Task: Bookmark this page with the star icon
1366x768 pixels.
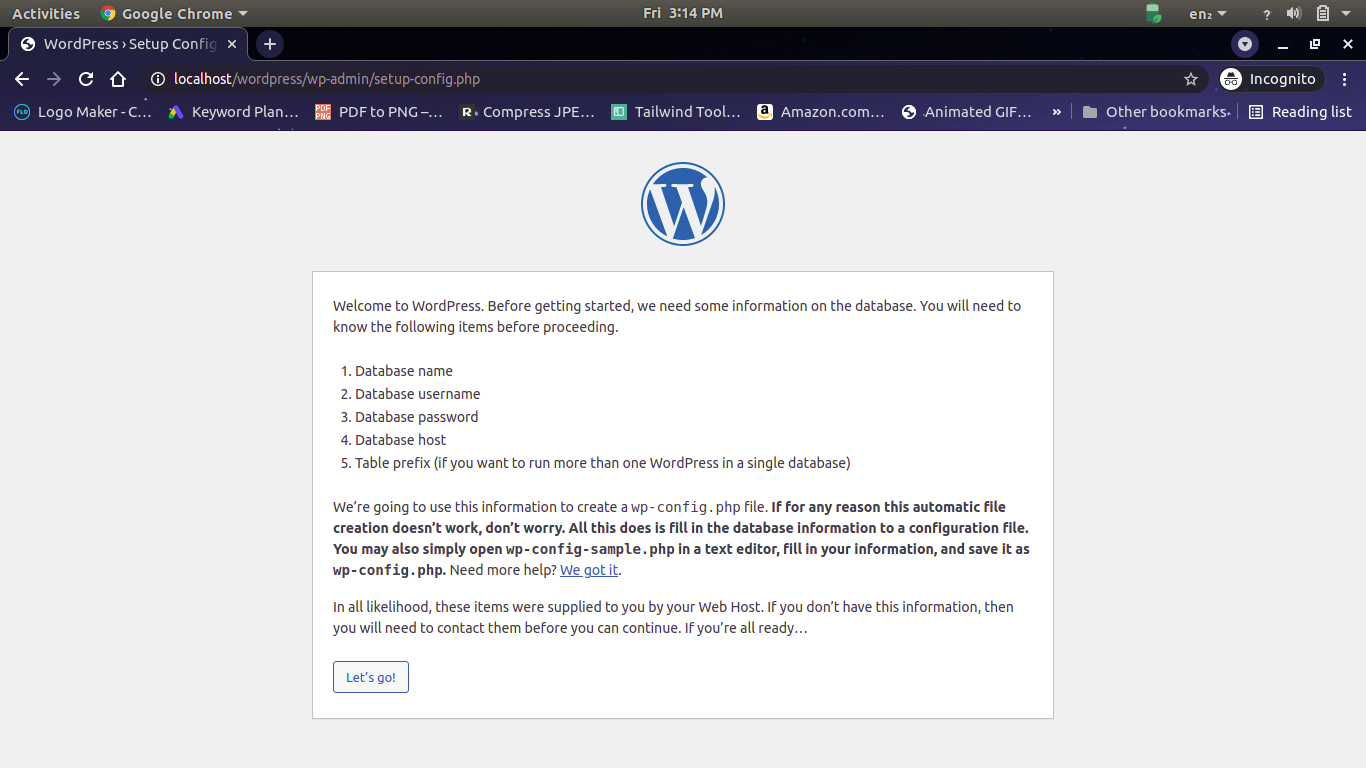Action: pyautogui.click(x=1191, y=79)
